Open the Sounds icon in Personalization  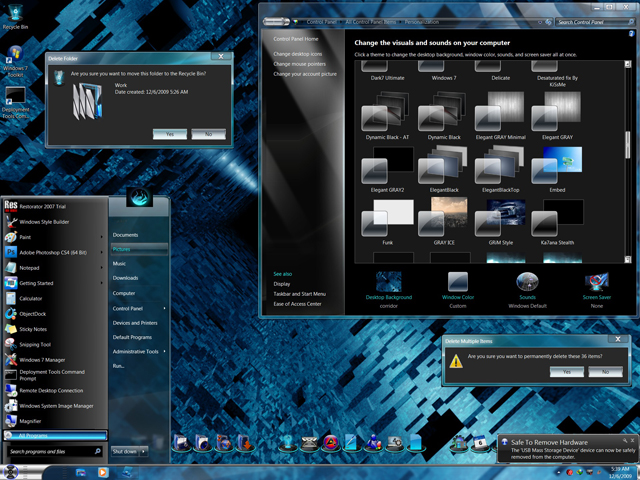tap(527, 282)
